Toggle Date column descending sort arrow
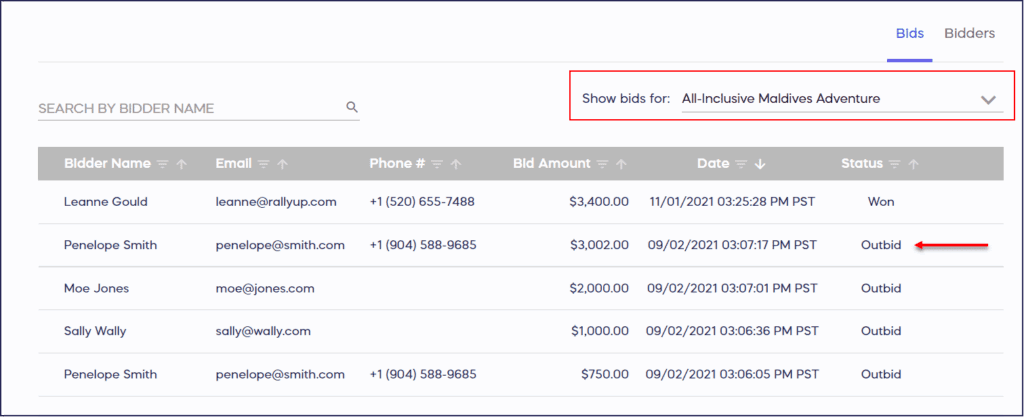This screenshot has height=417, width=1024. [x=759, y=164]
